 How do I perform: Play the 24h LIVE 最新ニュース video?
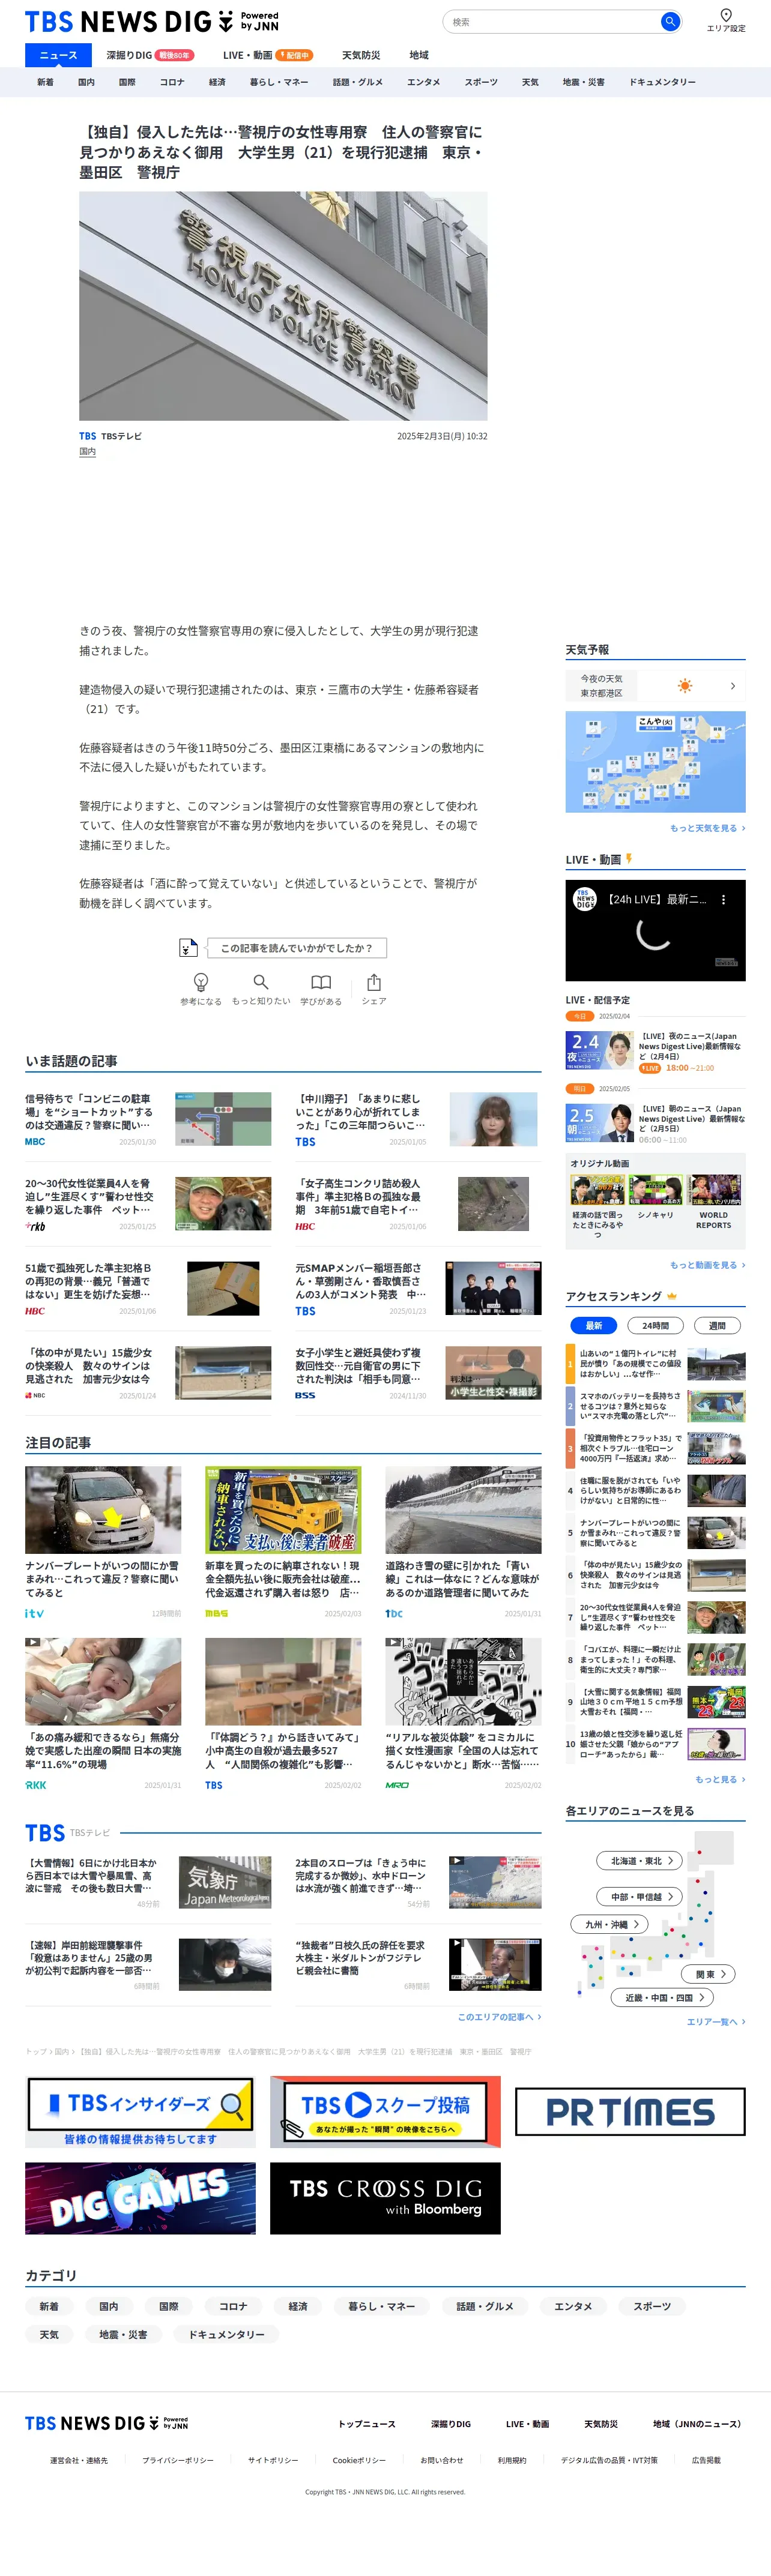[x=655, y=931]
